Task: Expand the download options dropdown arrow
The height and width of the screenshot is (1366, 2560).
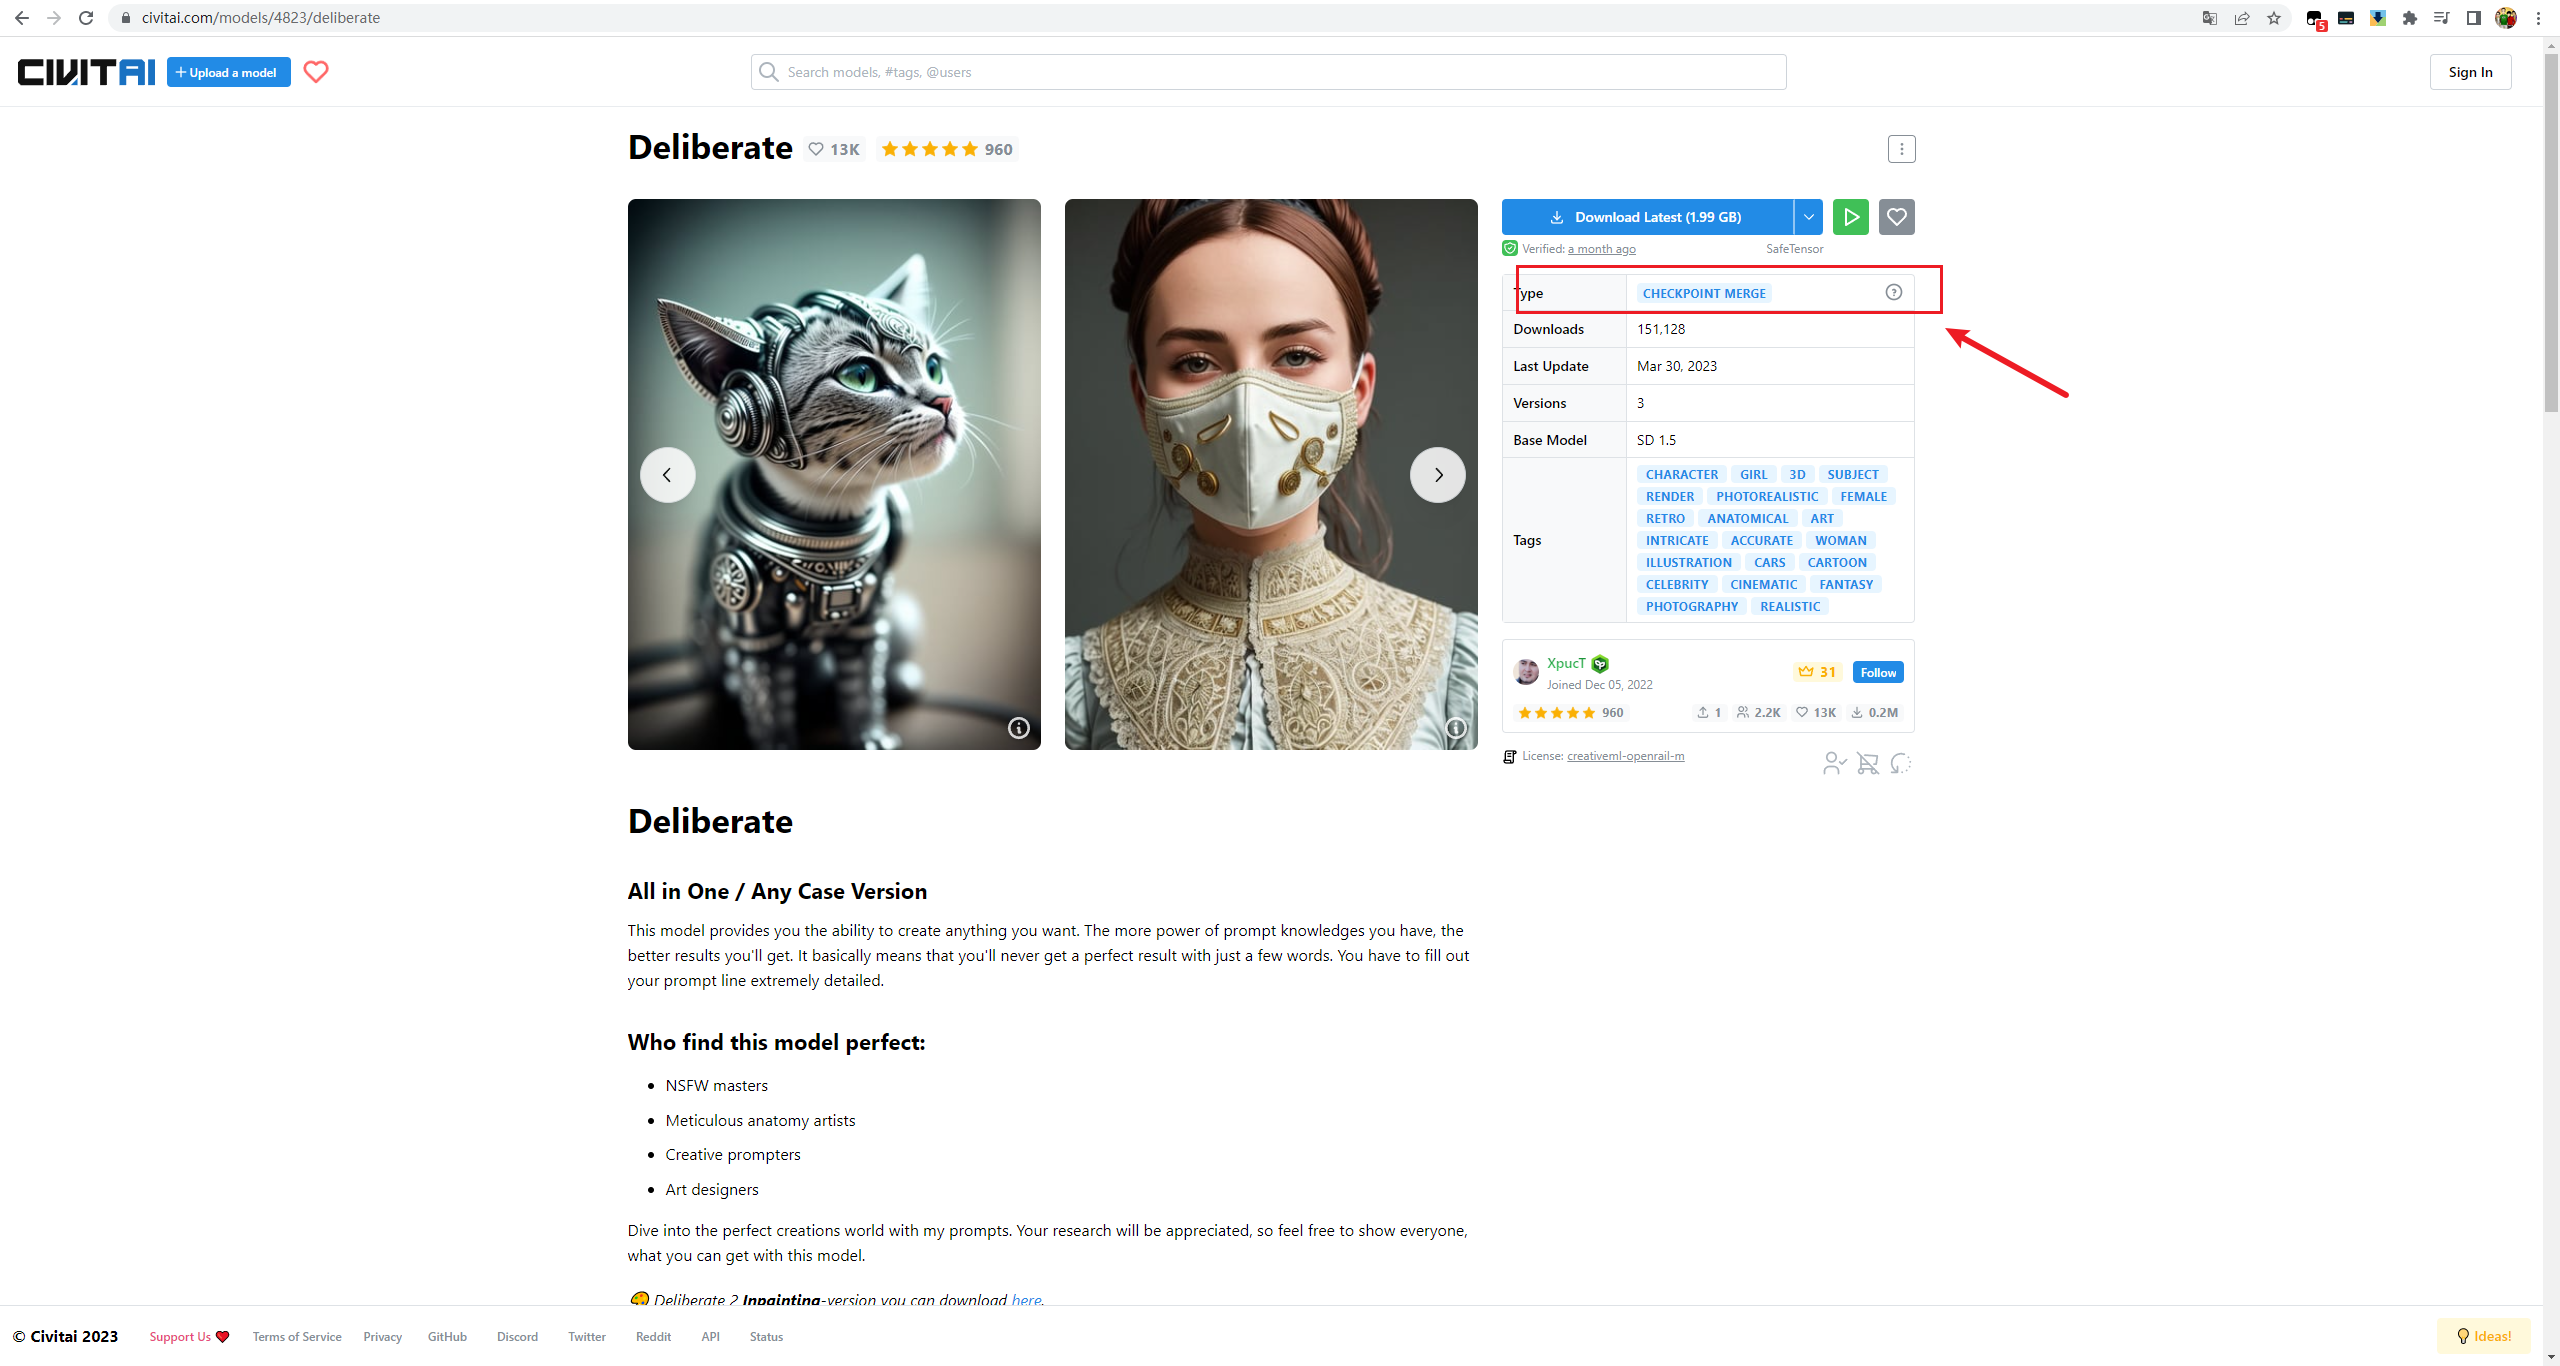Action: click(x=1808, y=217)
